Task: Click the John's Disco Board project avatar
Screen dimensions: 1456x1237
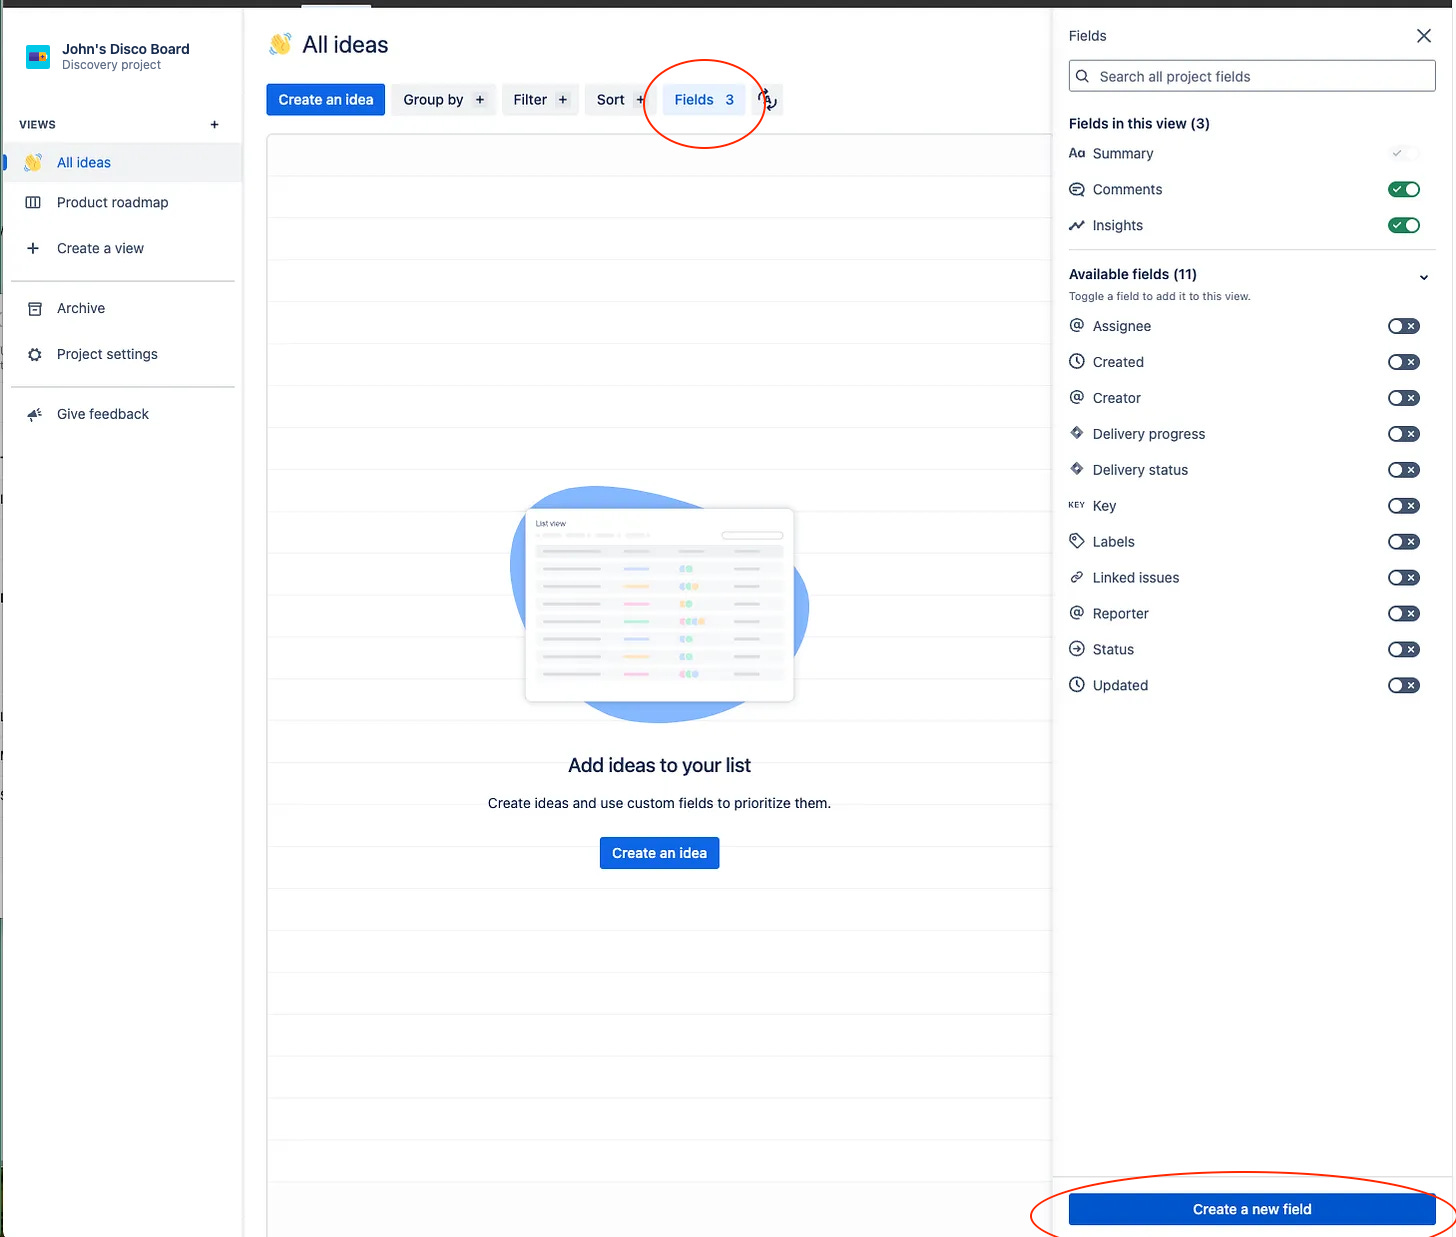Action: 38,57
